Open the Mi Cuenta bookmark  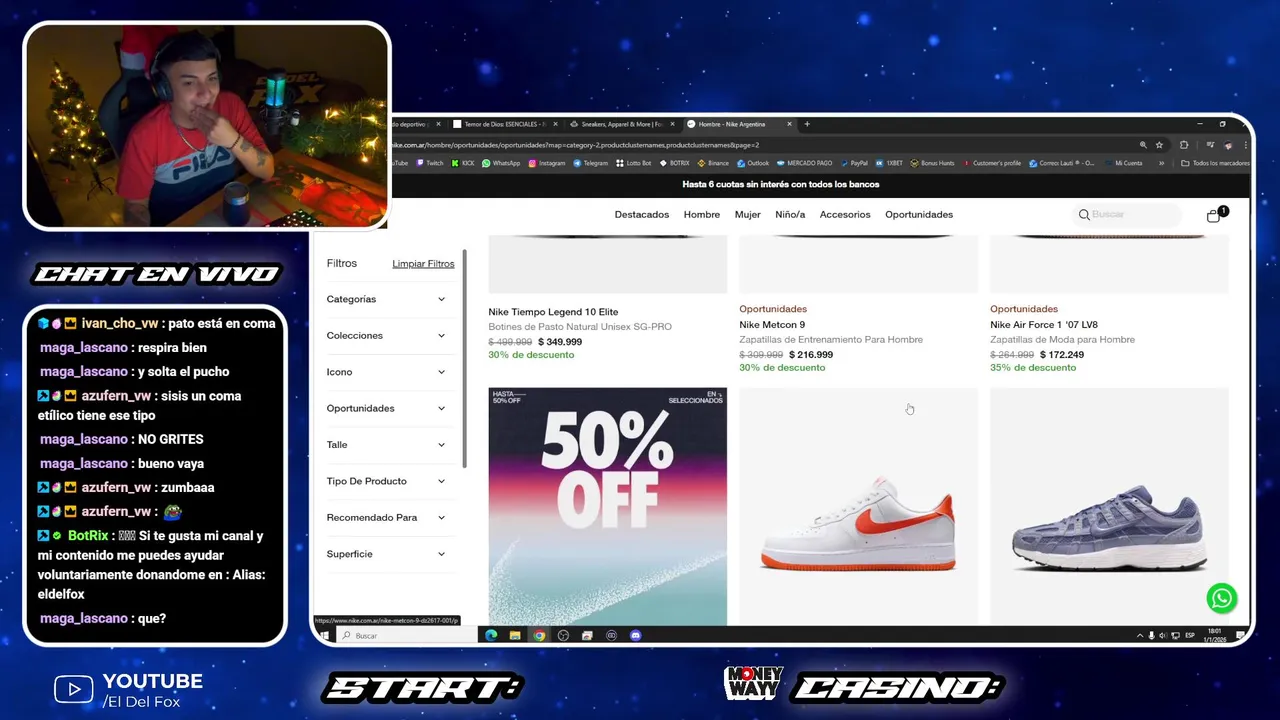click(1124, 163)
